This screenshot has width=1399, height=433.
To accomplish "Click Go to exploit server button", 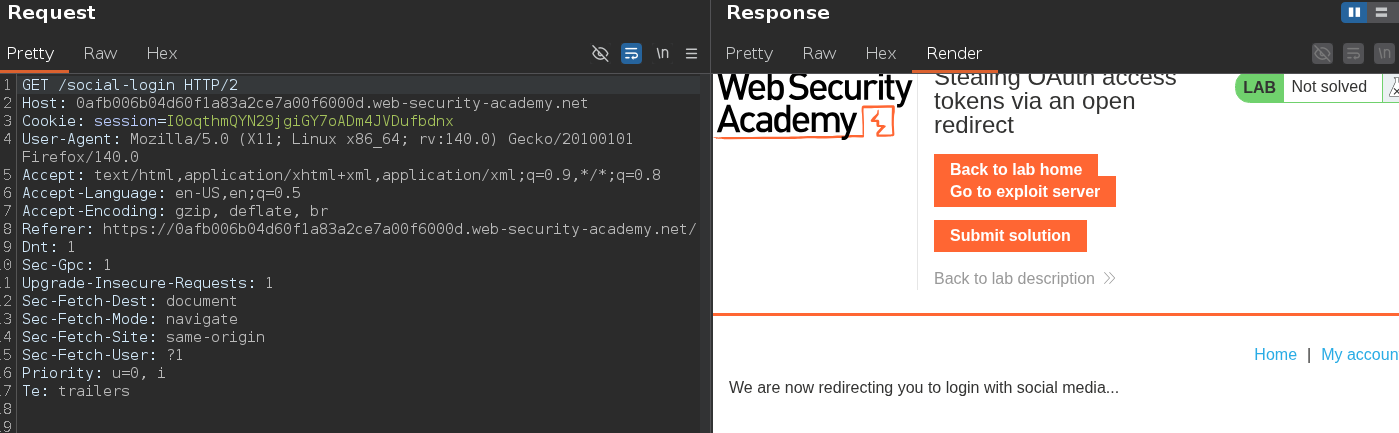I will click(1025, 192).
